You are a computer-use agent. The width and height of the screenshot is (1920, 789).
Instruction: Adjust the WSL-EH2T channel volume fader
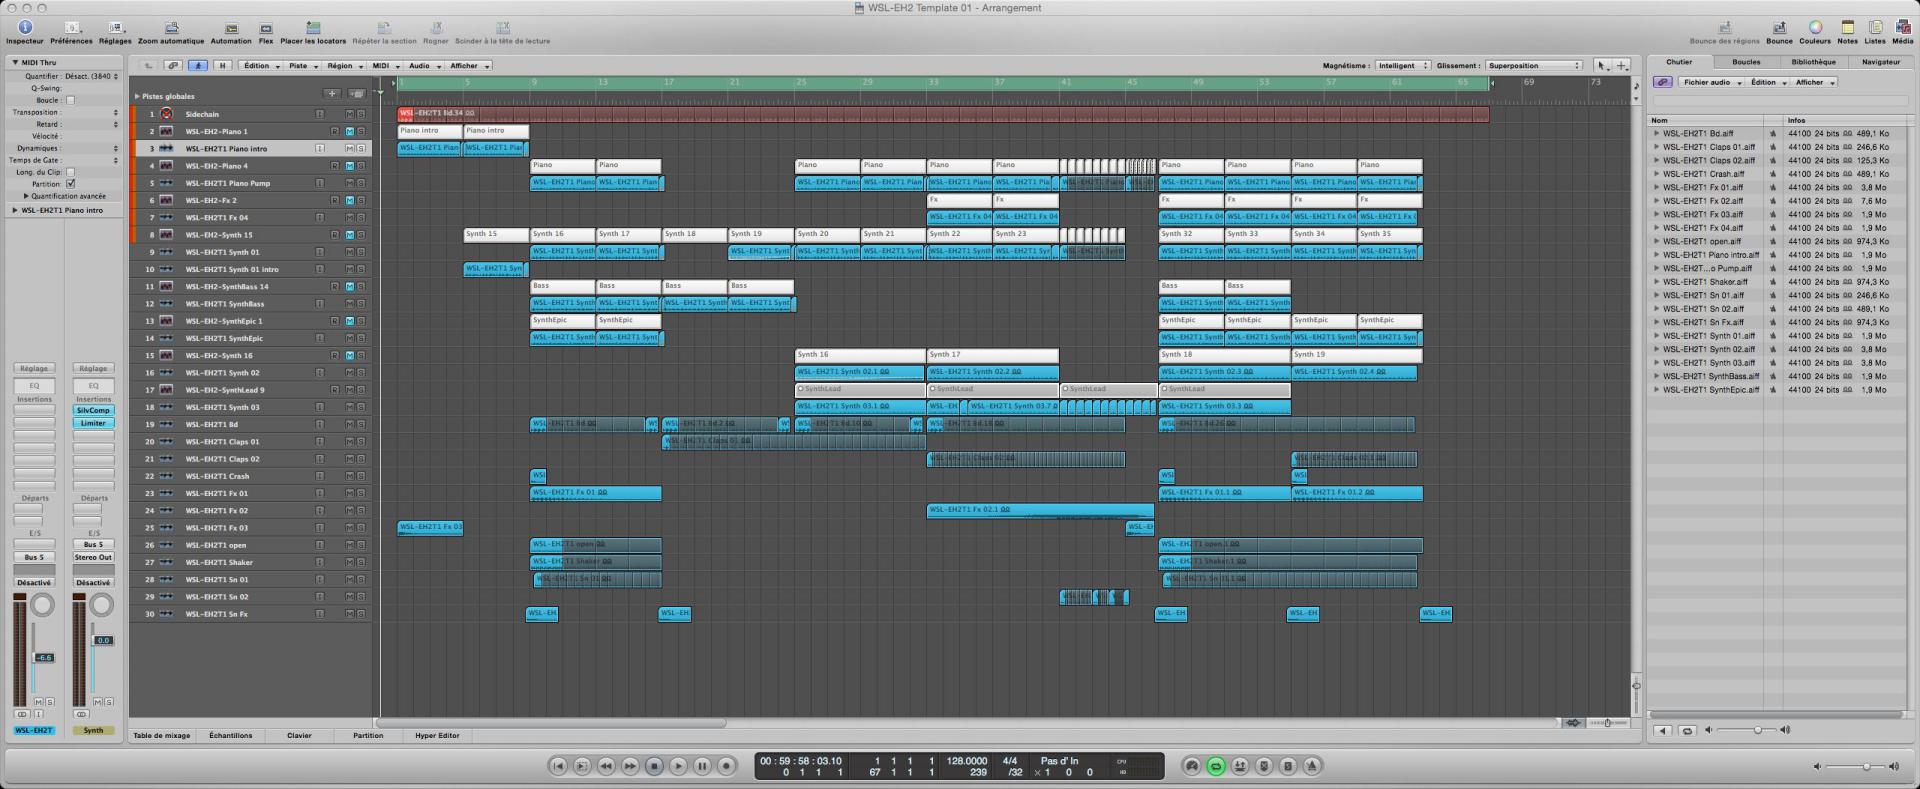pyautogui.click(x=43, y=657)
